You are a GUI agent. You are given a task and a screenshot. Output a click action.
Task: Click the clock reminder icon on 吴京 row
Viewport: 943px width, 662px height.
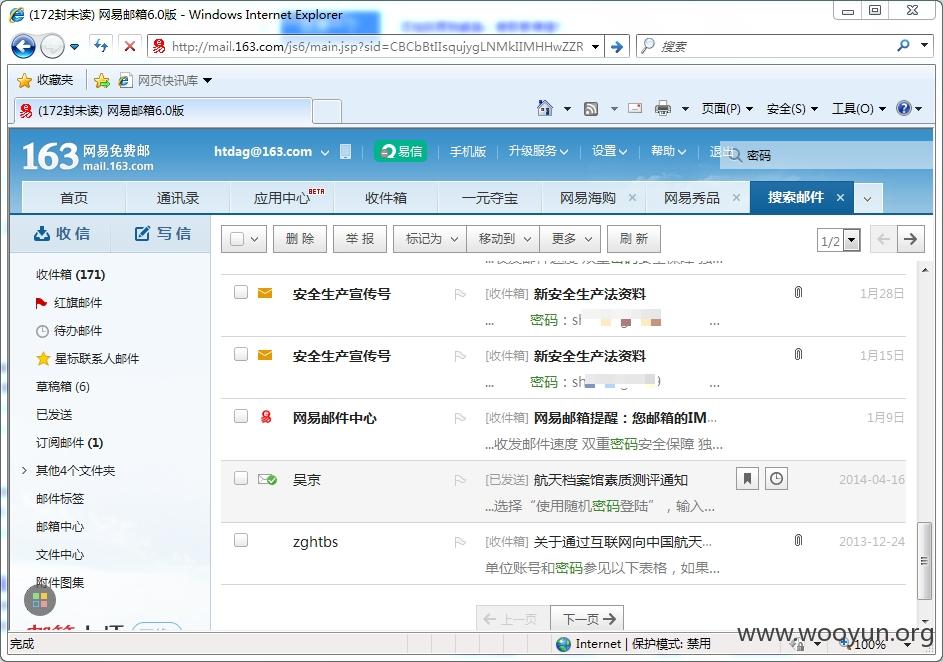coord(776,479)
